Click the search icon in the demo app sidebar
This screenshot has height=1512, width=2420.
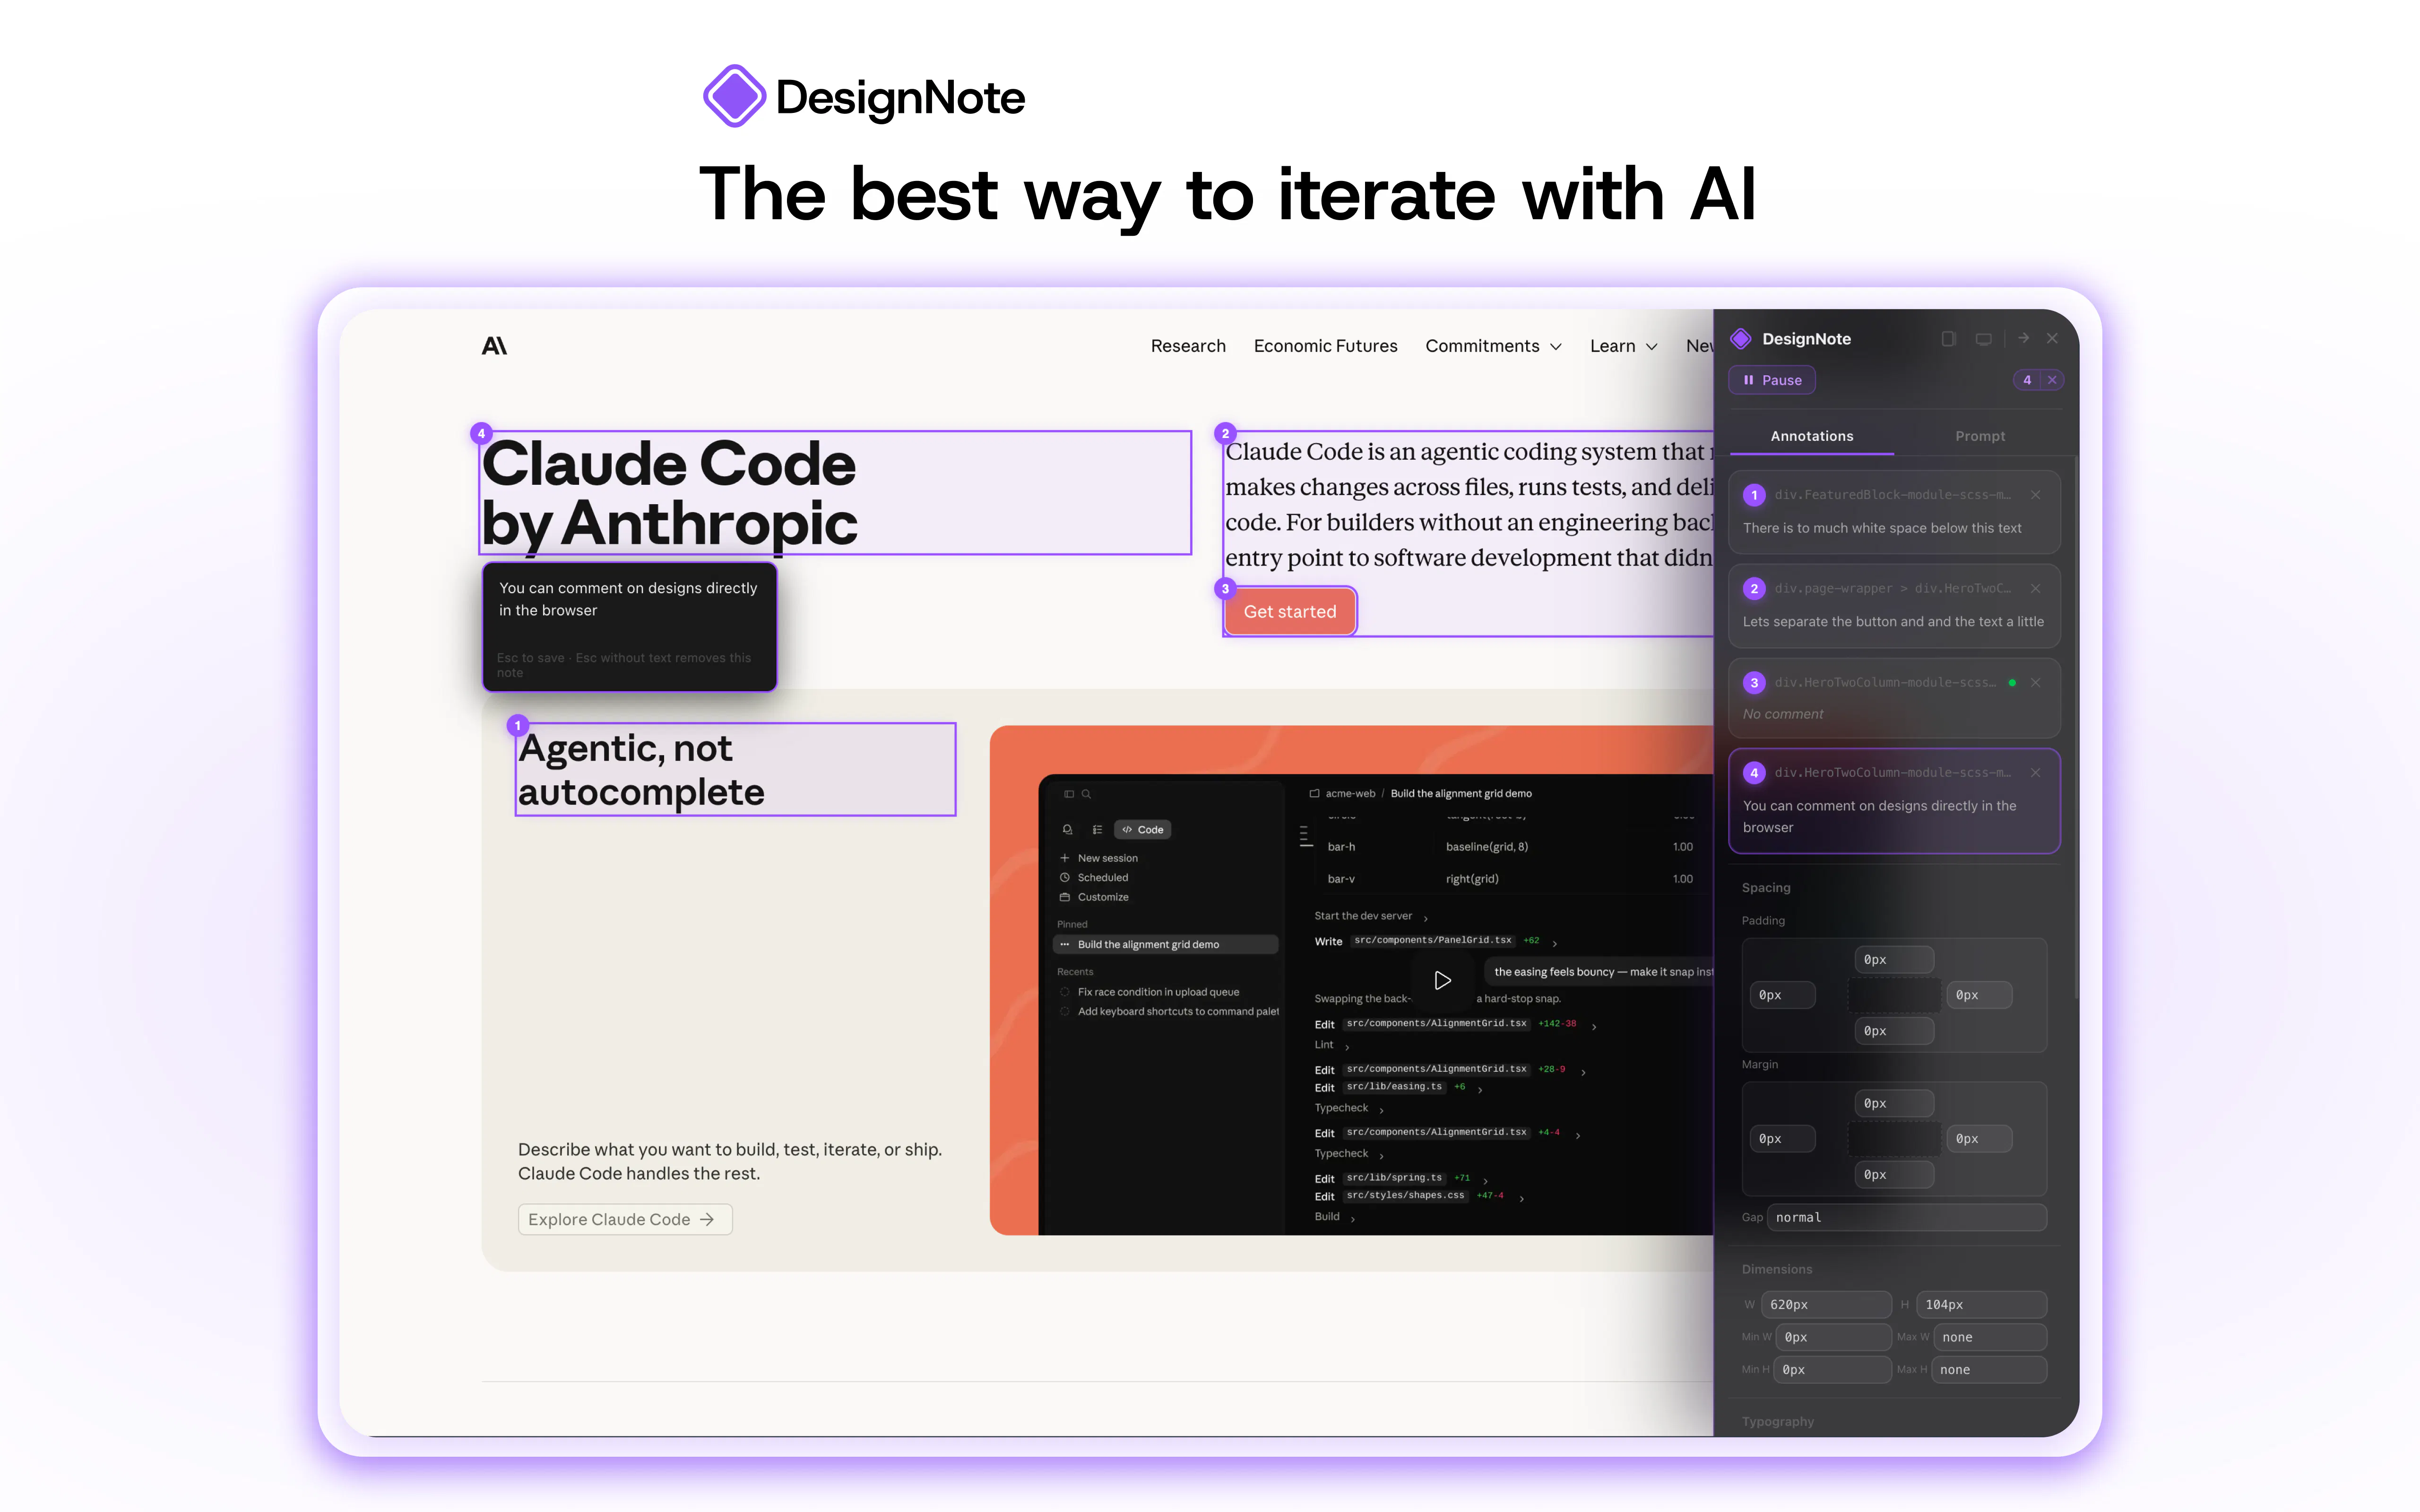(1086, 794)
